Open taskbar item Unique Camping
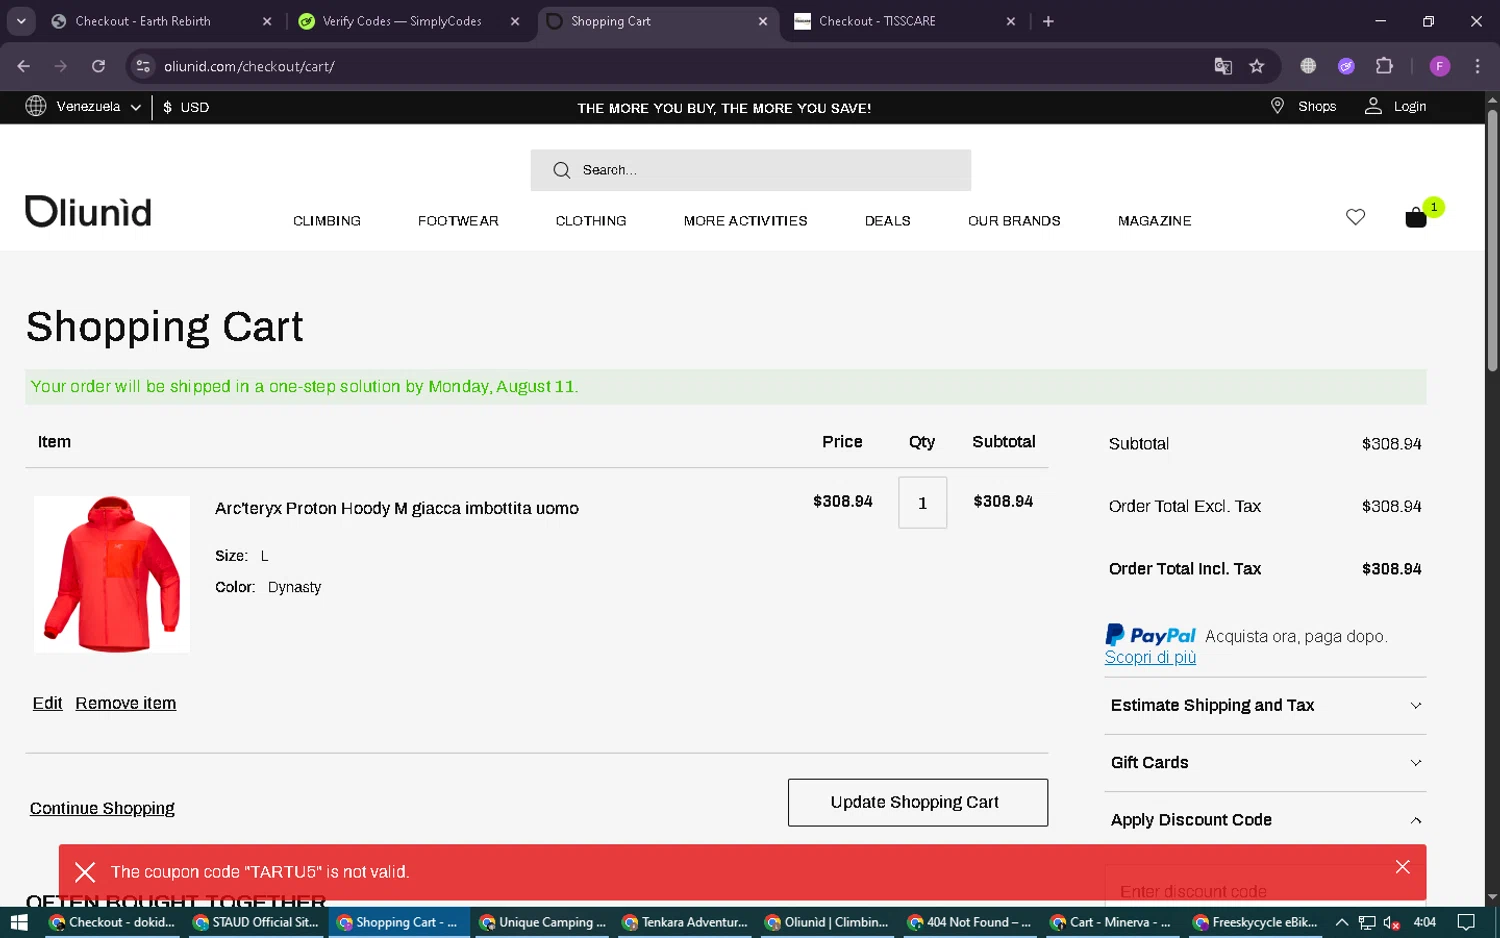Viewport: 1500px width, 938px height. click(542, 922)
